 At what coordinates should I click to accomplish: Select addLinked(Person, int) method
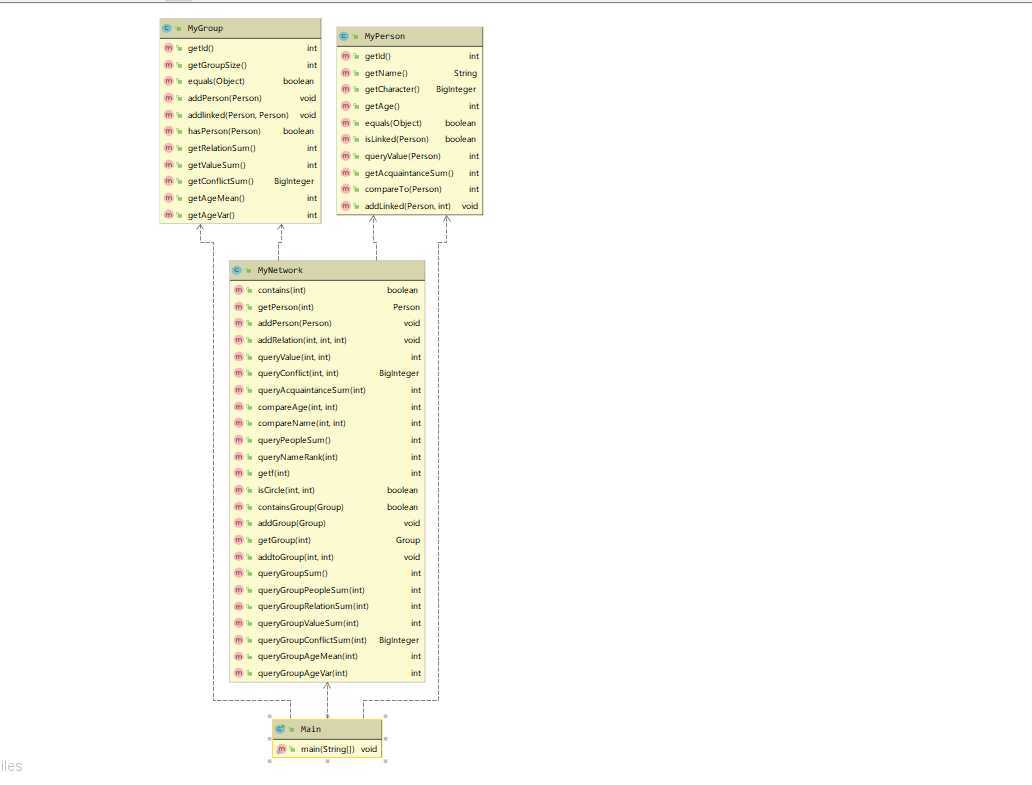click(x=409, y=206)
